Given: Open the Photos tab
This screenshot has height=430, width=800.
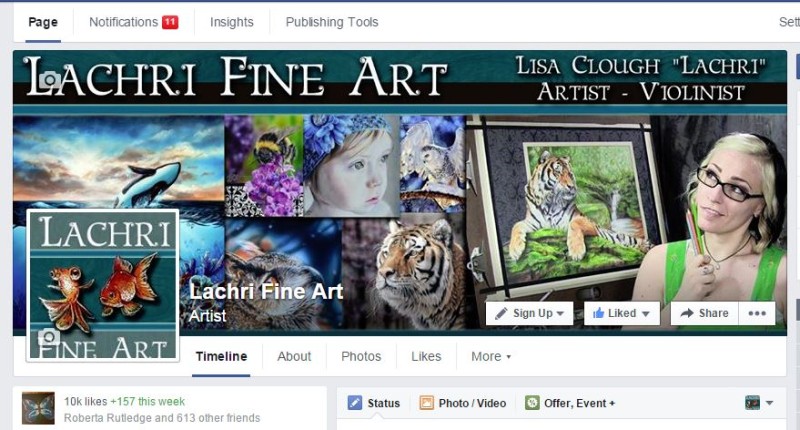Looking at the screenshot, I should (x=361, y=356).
